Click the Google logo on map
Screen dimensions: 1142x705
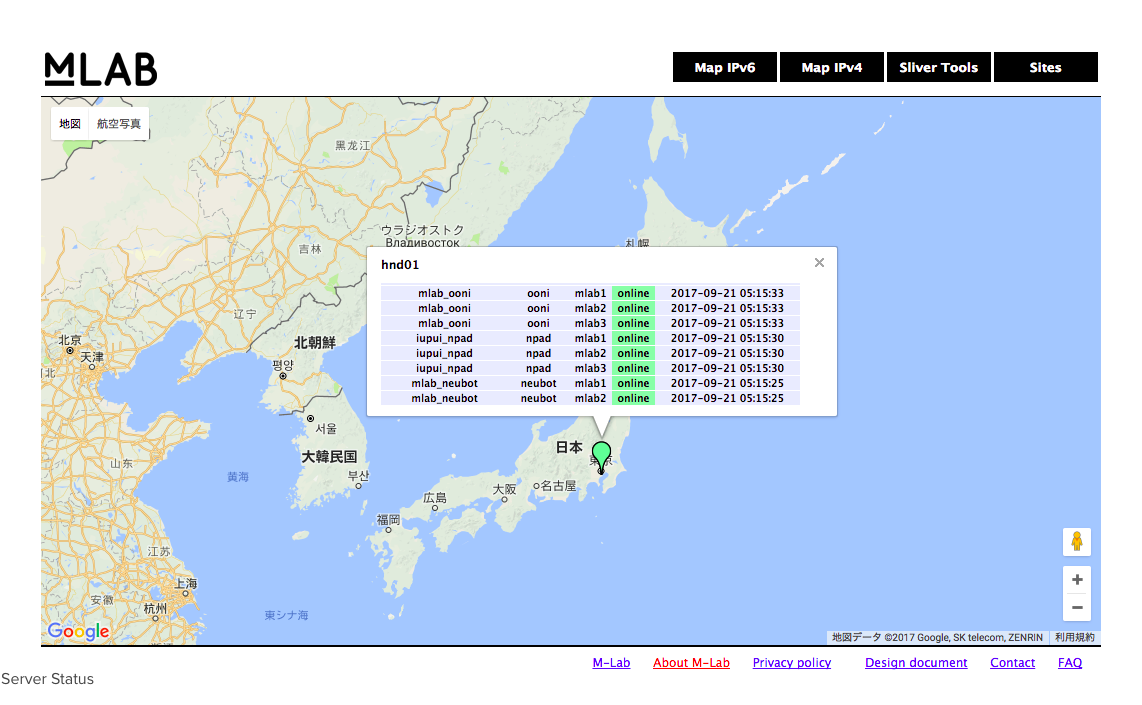click(x=79, y=631)
